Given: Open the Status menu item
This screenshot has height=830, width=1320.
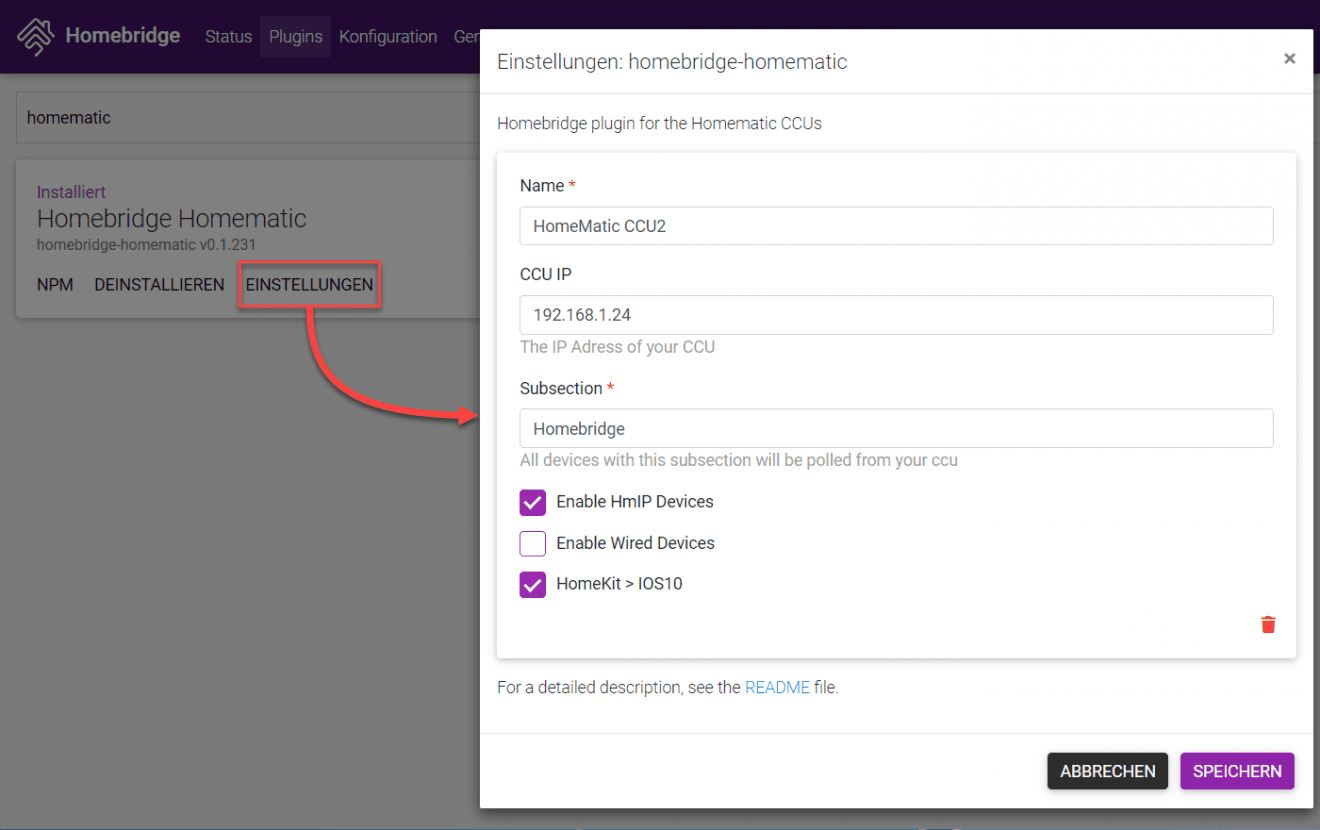Looking at the screenshot, I should coord(228,37).
